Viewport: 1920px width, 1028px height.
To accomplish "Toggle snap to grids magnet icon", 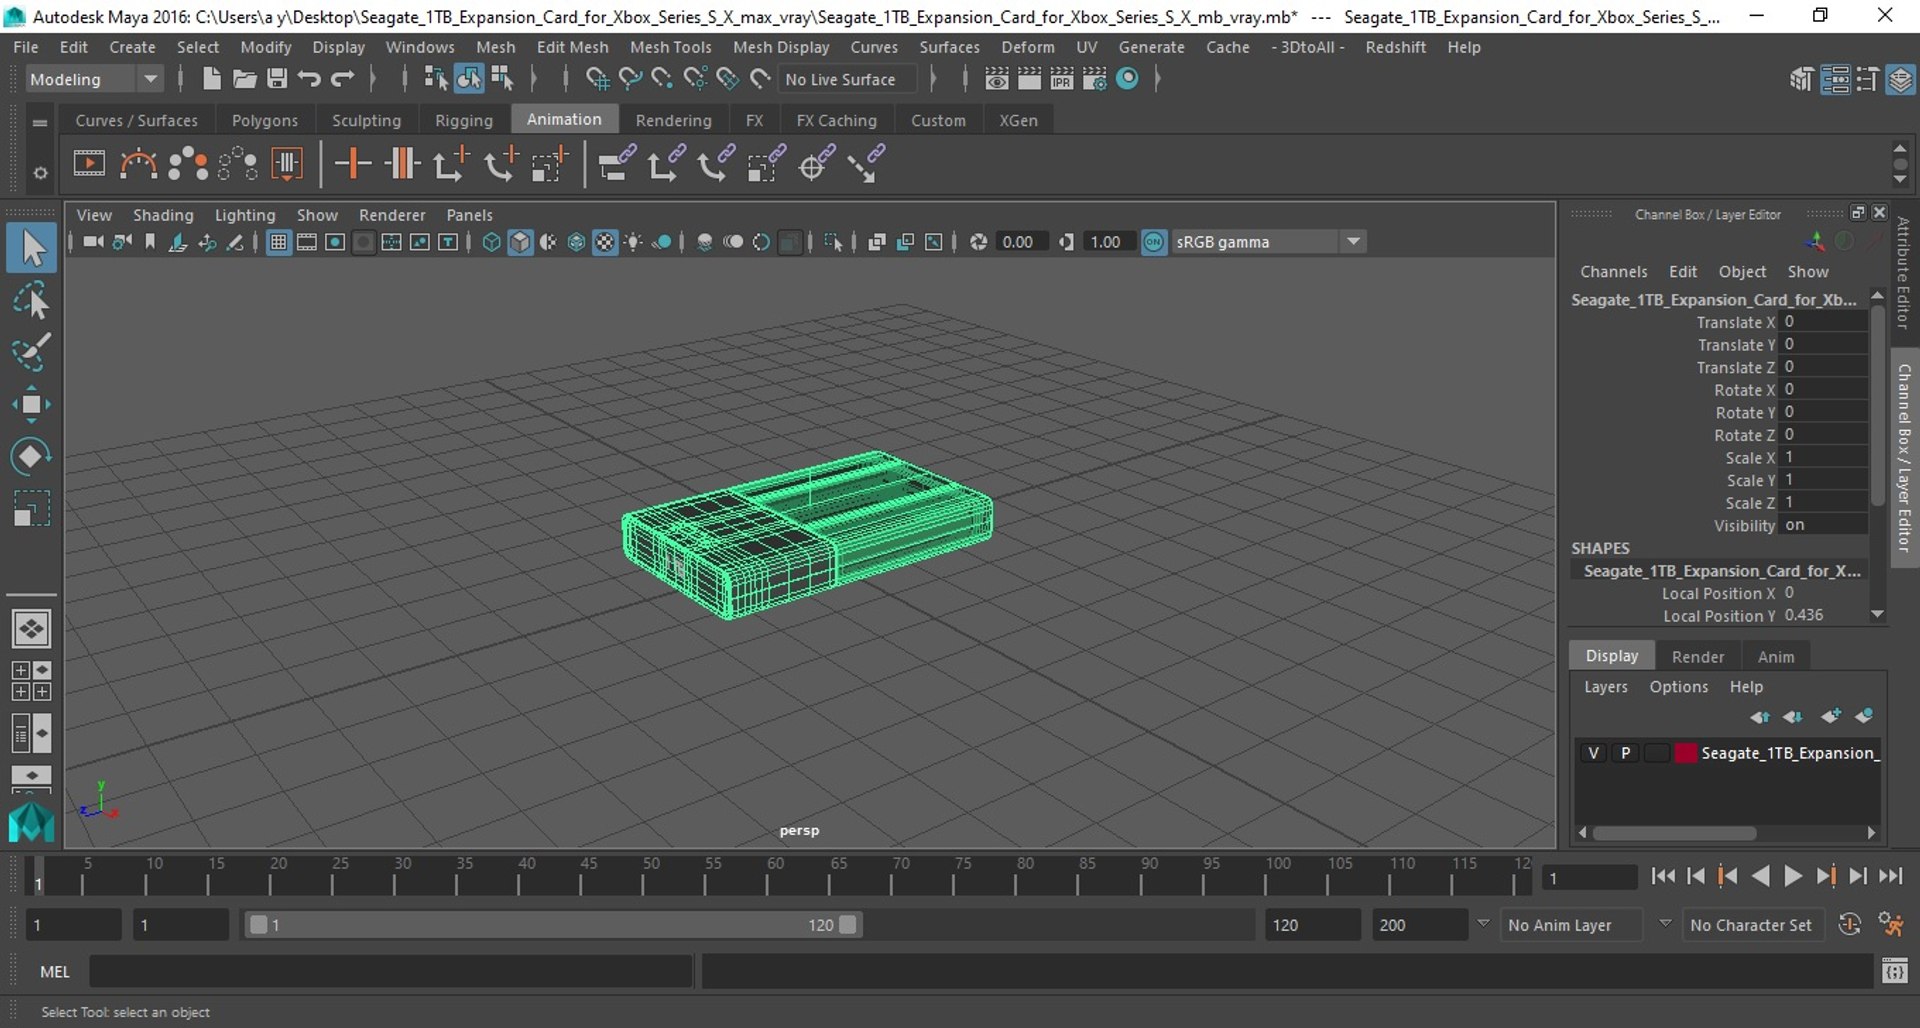I will pos(597,79).
